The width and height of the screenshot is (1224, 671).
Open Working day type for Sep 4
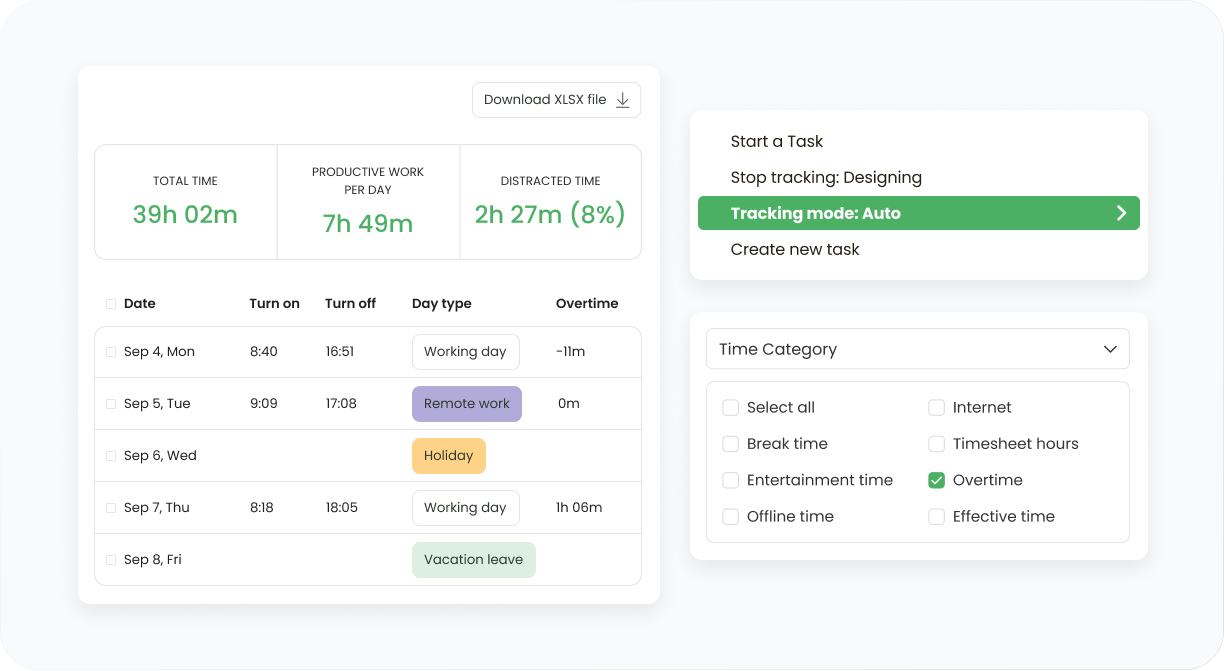(466, 352)
